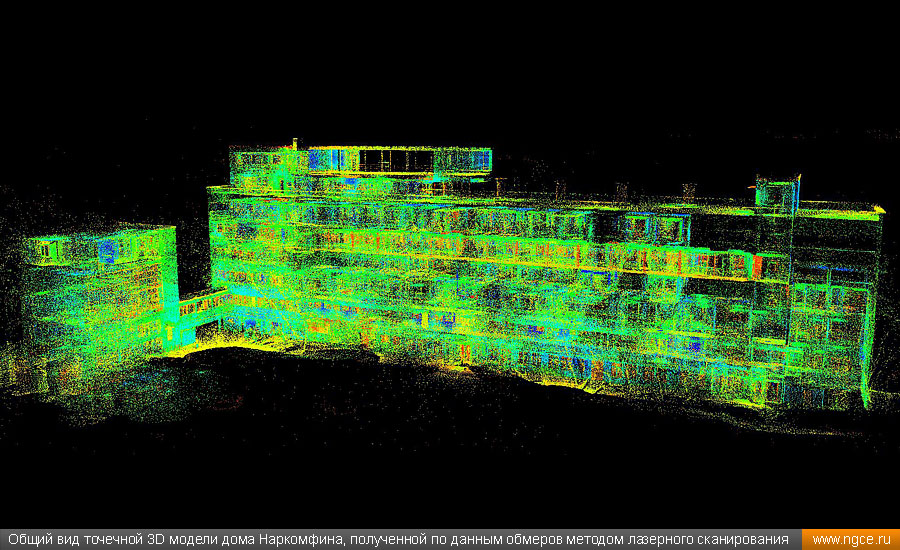Click the Russian caption about the Narkomfin house 3D model
Screen dimensions: 900x550
click(x=398, y=540)
